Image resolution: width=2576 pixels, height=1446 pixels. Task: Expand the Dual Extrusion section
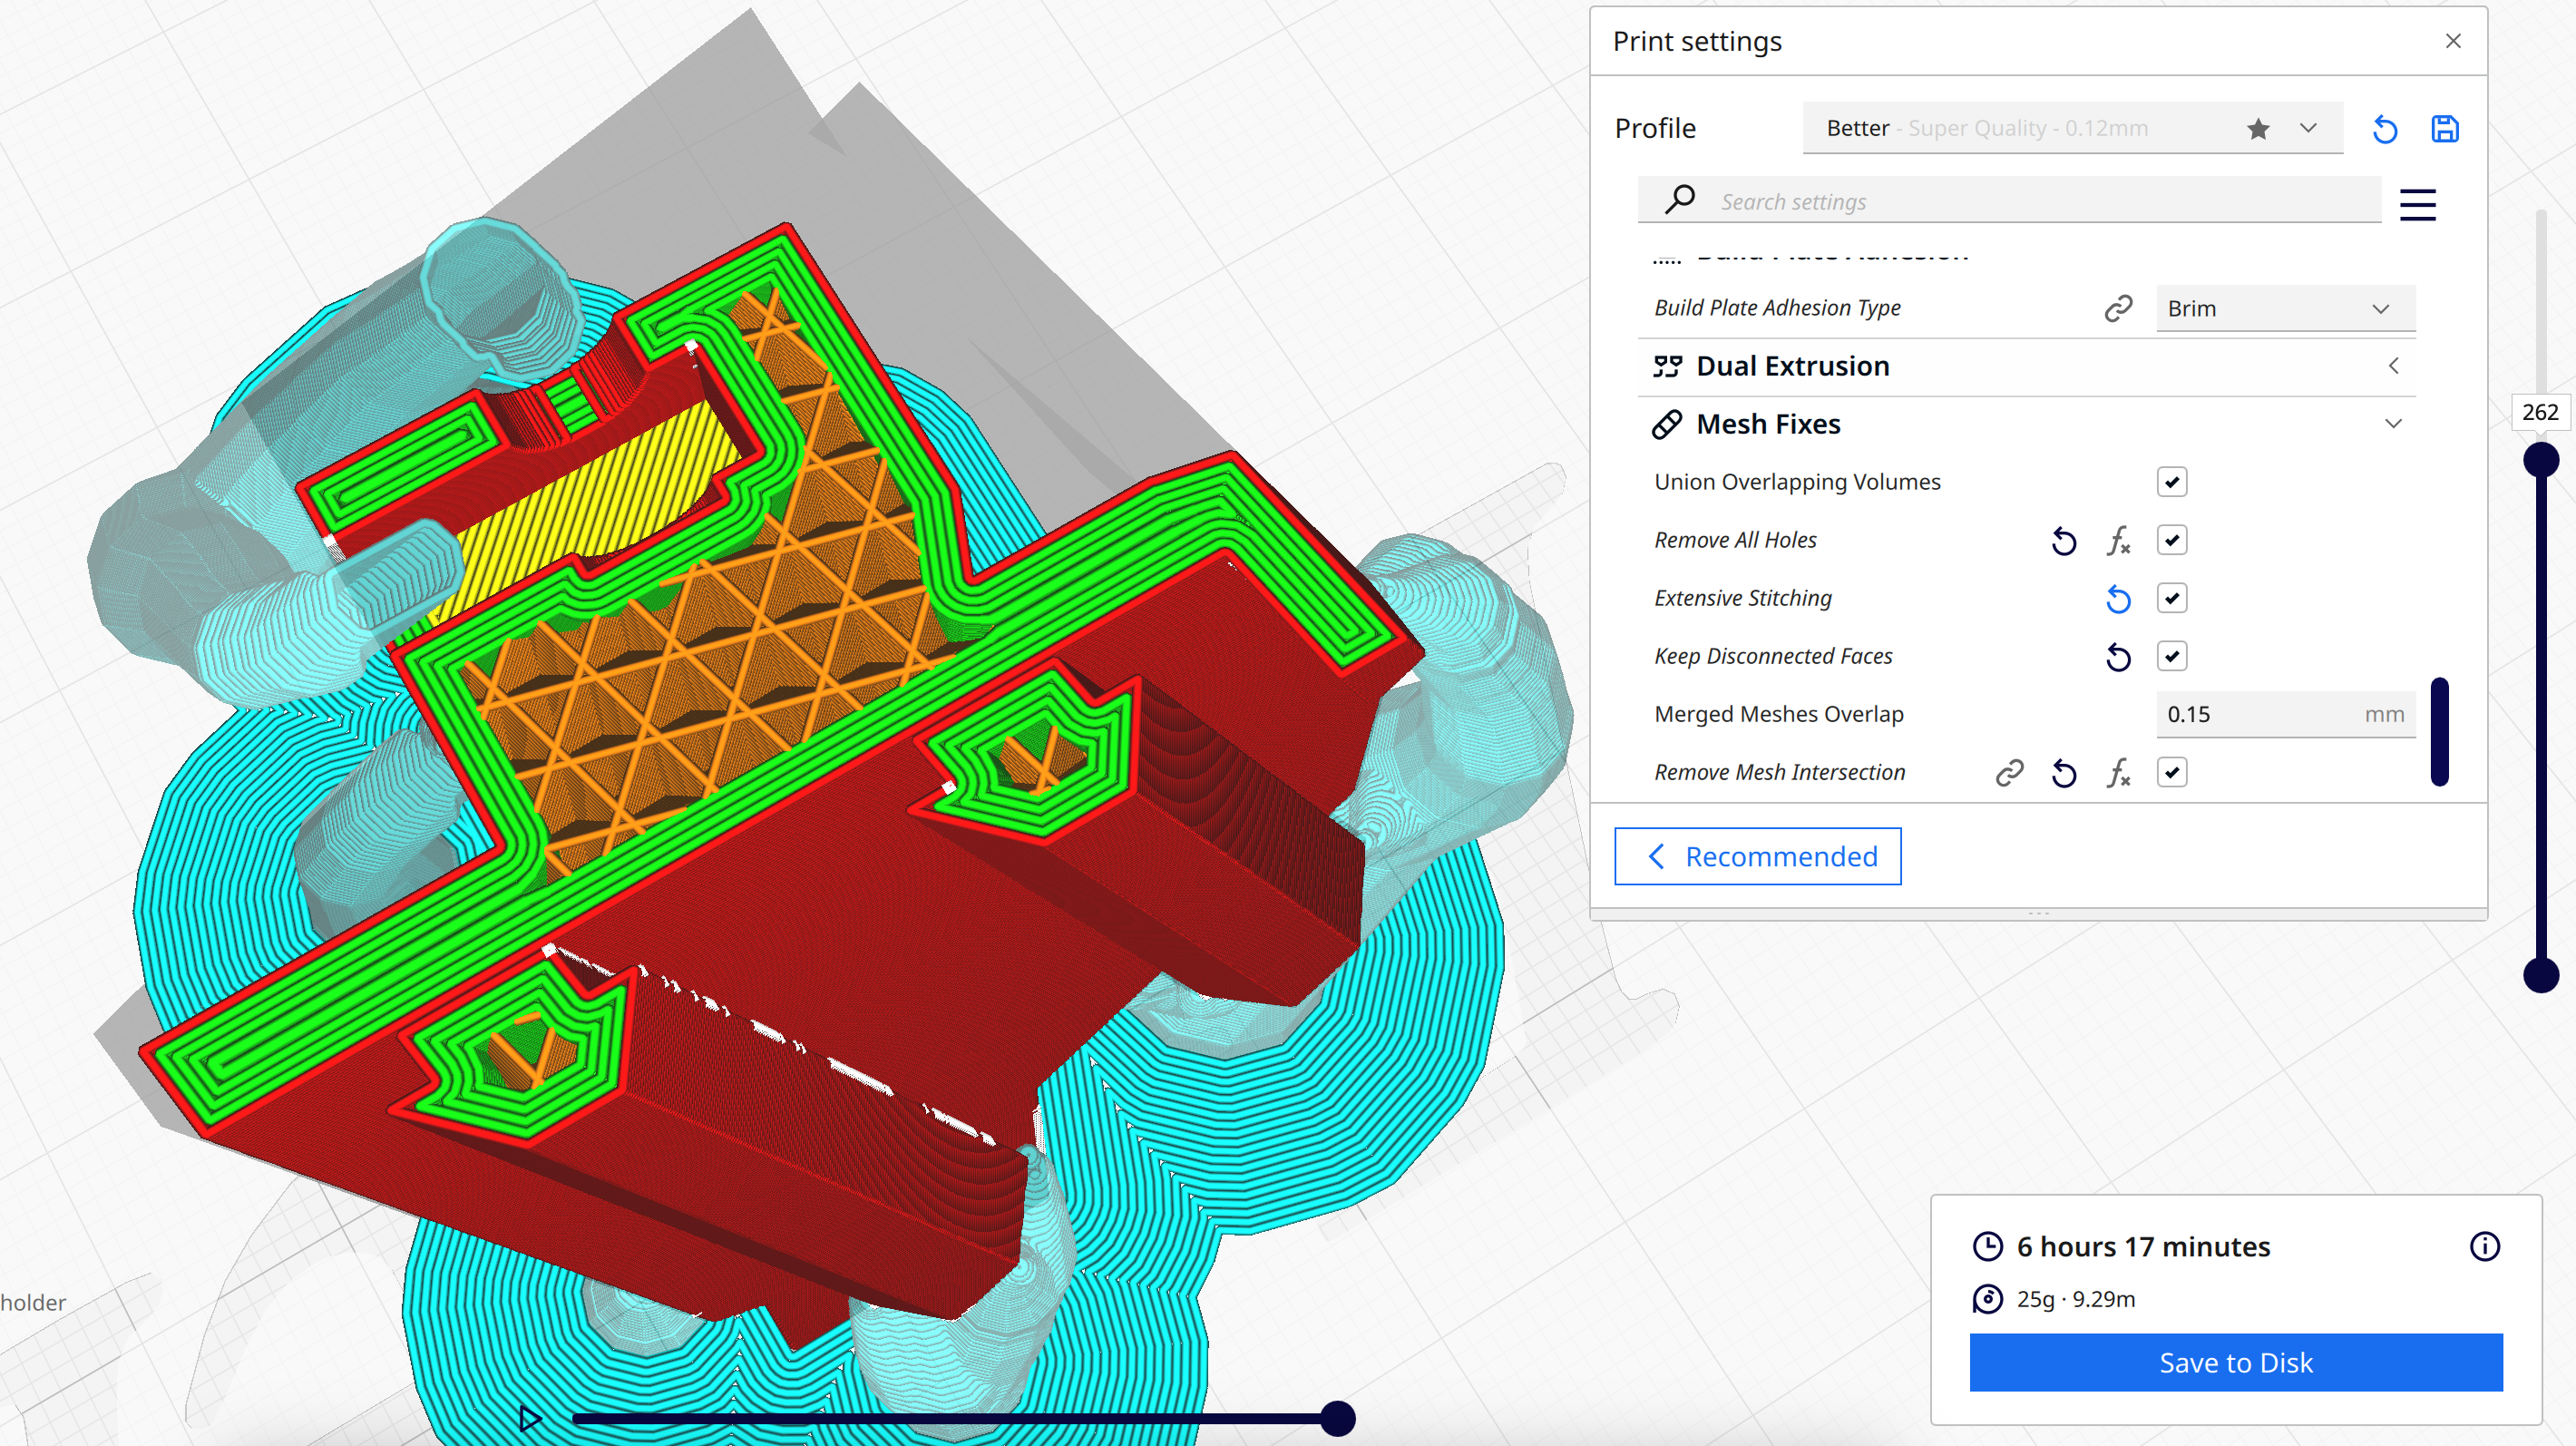tap(2393, 366)
